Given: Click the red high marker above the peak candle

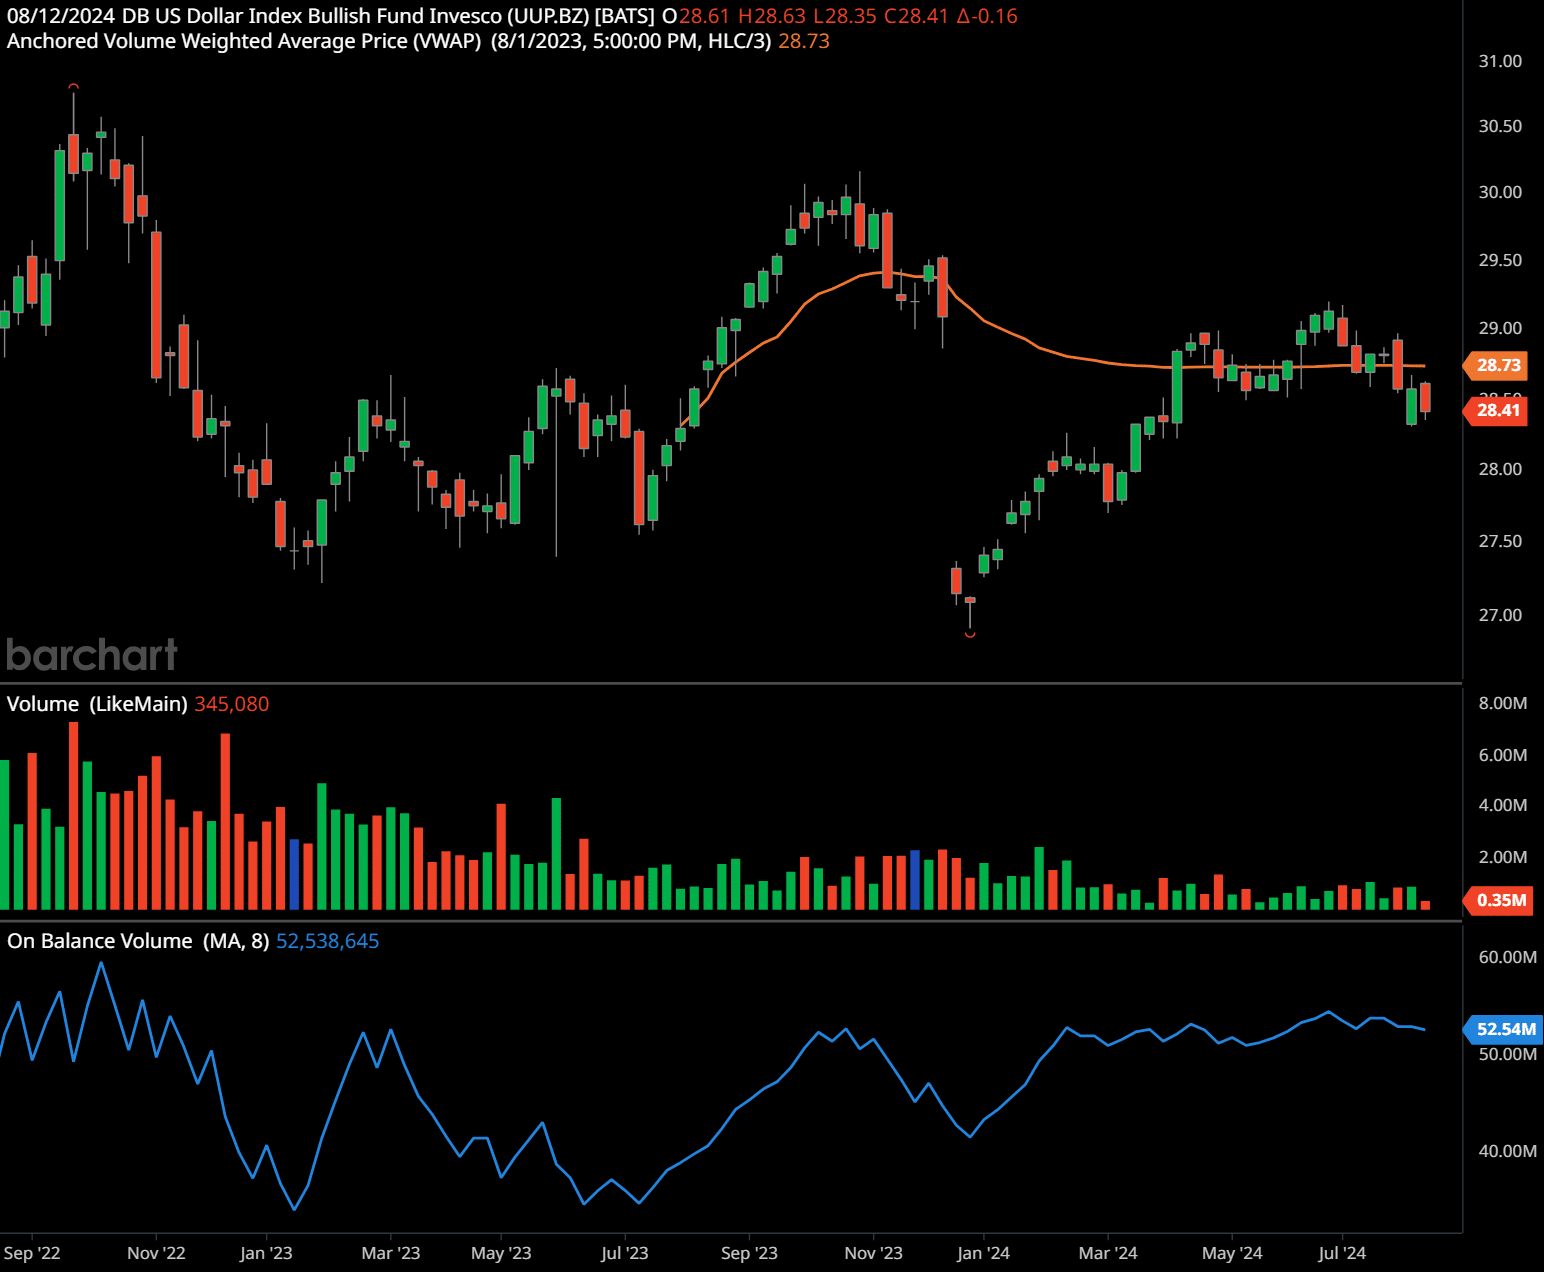Looking at the screenshot, I should [x=73, y=87].
